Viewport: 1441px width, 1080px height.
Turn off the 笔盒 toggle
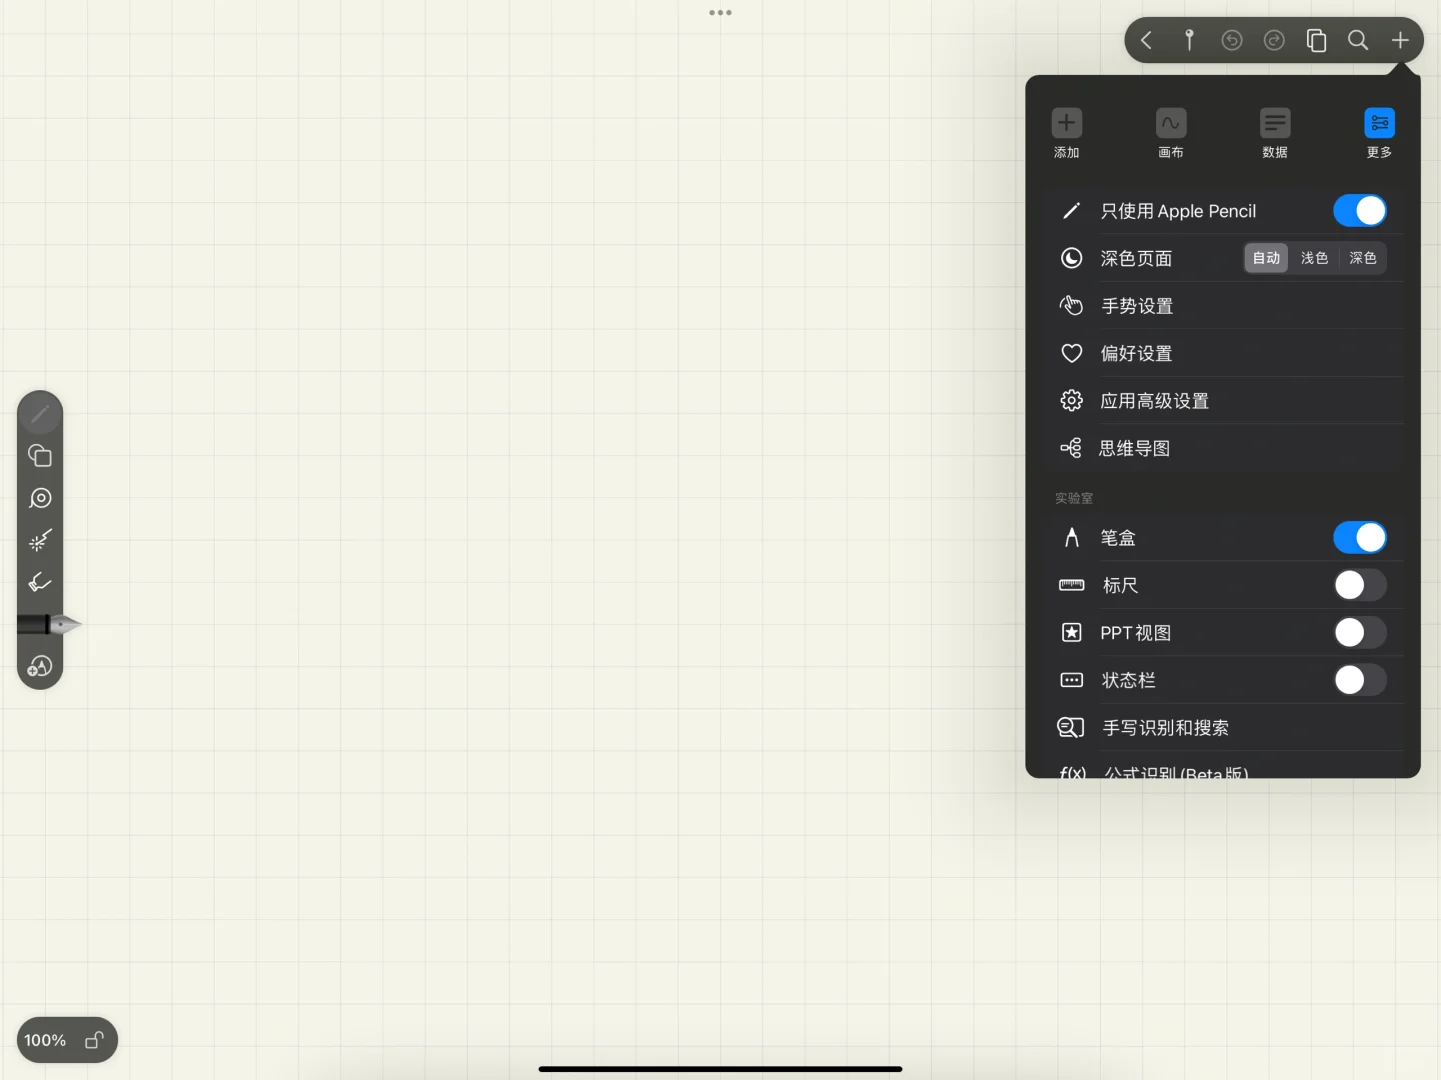tap(1359, 537)
